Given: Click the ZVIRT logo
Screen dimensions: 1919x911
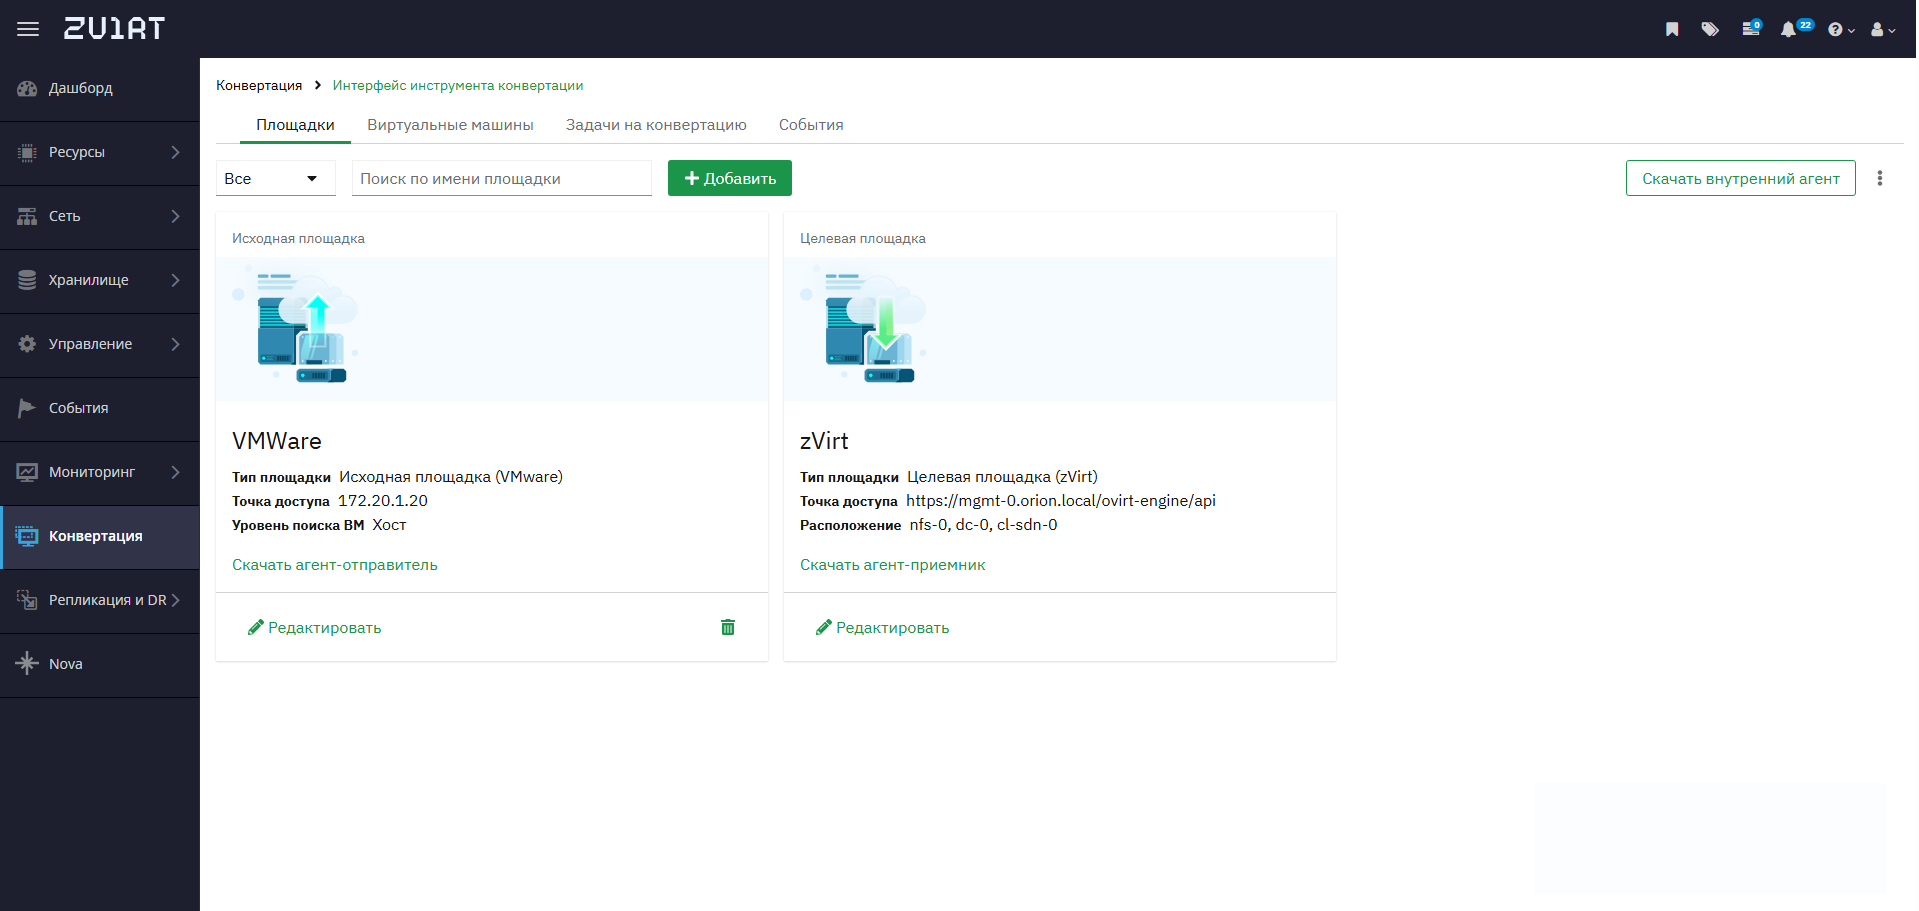Looking at the screenshot, I should 114,29.
